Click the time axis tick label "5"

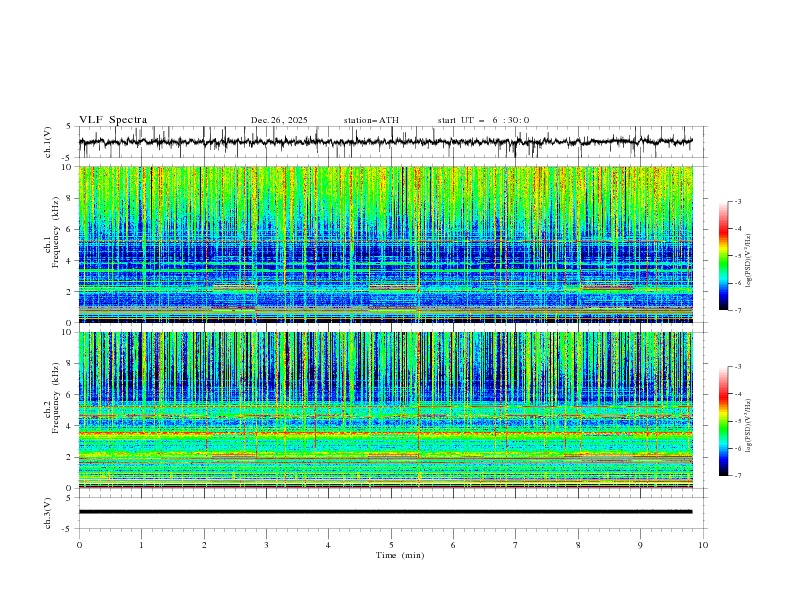(391, 545)
